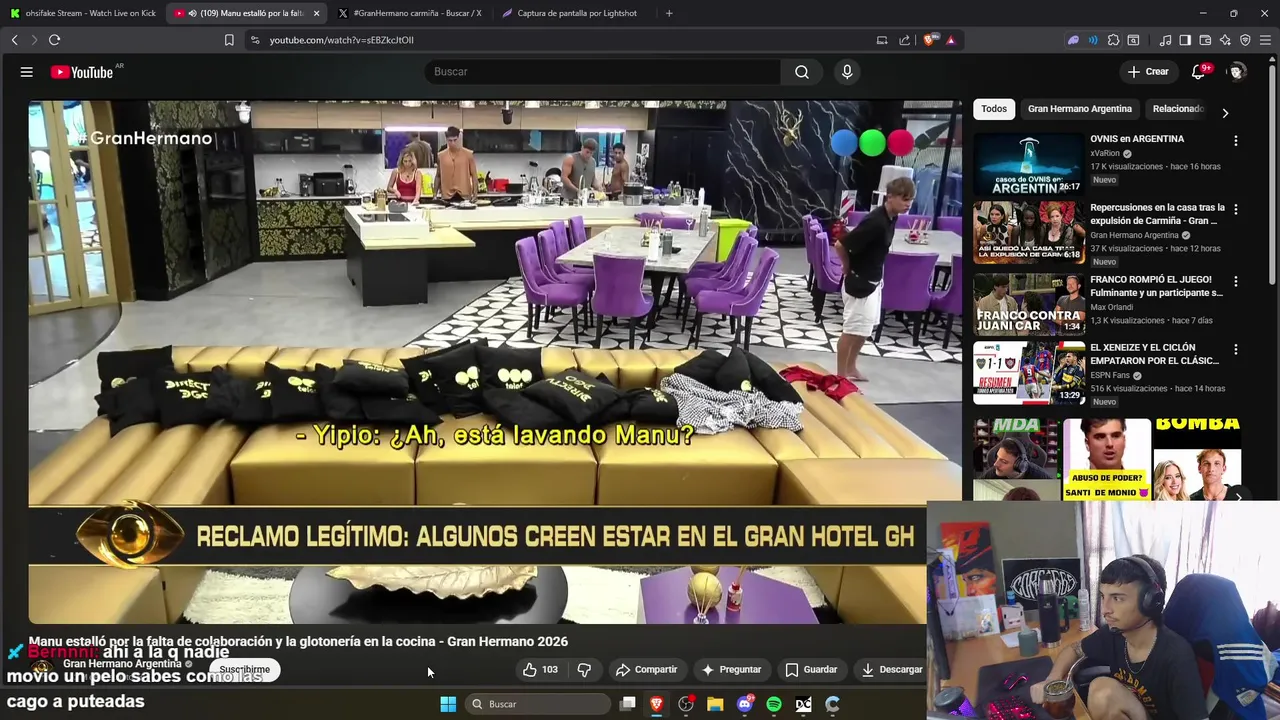Select the Relacionado filter chip
The width and height of the screenshot is (1280, 720).
(1178, 109)
